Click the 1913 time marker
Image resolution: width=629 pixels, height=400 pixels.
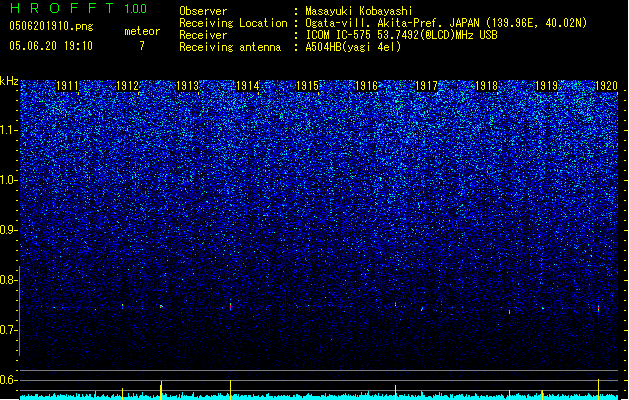click(x=187, y=86)
